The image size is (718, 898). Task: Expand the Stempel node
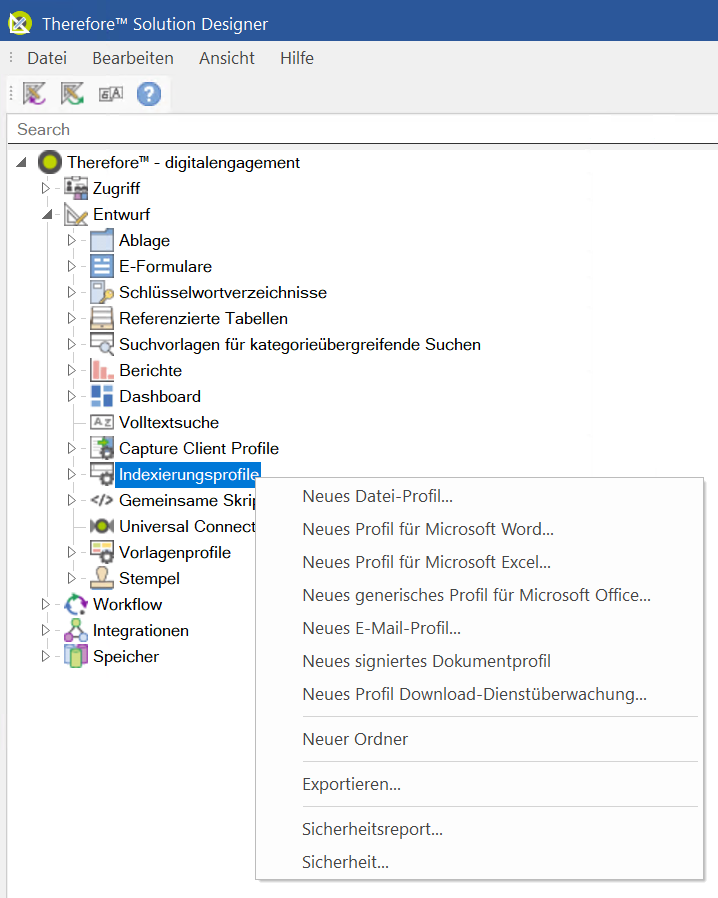[x=71, y=578]
